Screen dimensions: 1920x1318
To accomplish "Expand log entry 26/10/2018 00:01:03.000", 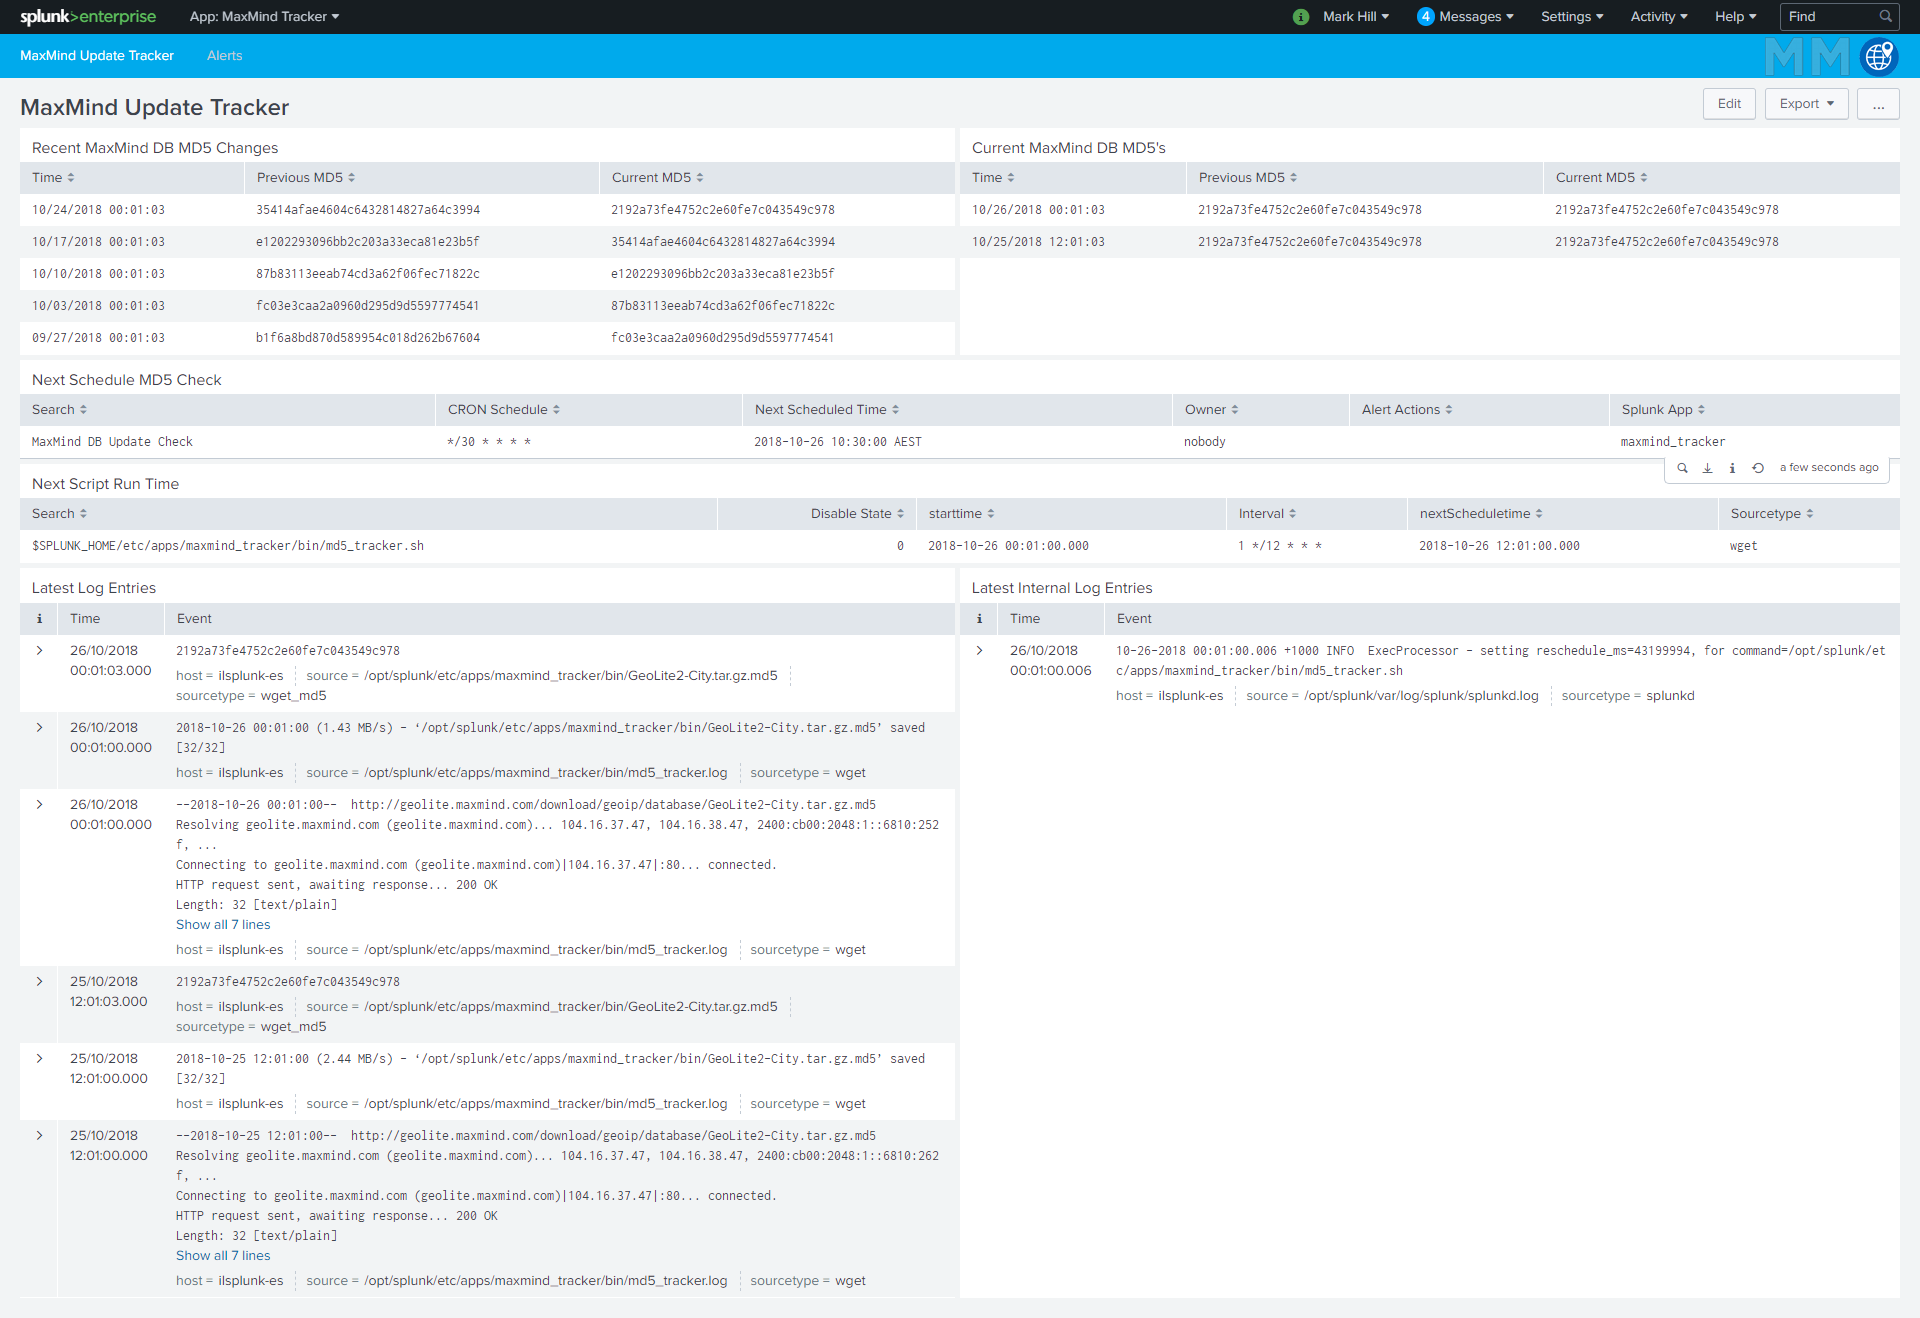I will coord(39,651).
